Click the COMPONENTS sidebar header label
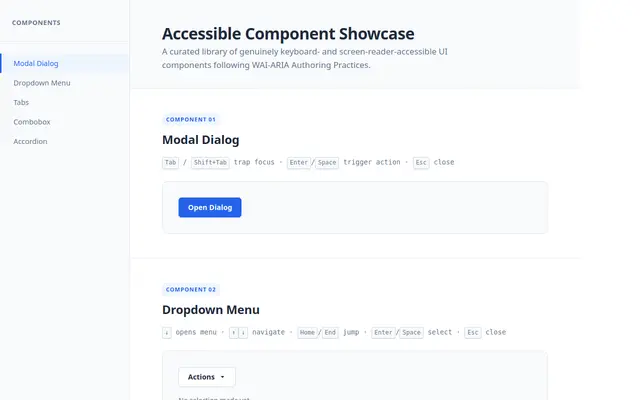The width and height of the screenshot is (640, 400). (x=36, y=23)
